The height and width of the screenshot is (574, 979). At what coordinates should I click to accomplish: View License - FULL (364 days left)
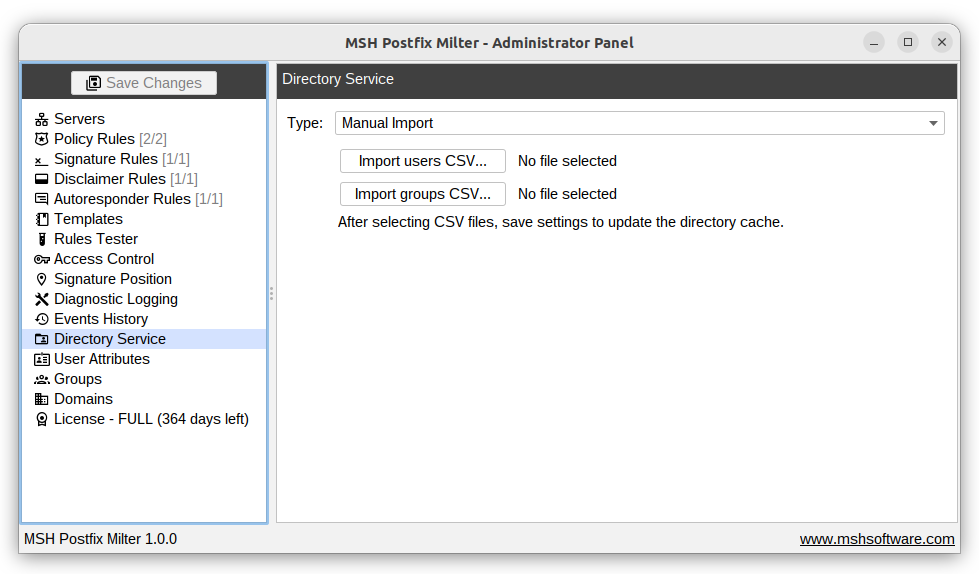(151, 419)
